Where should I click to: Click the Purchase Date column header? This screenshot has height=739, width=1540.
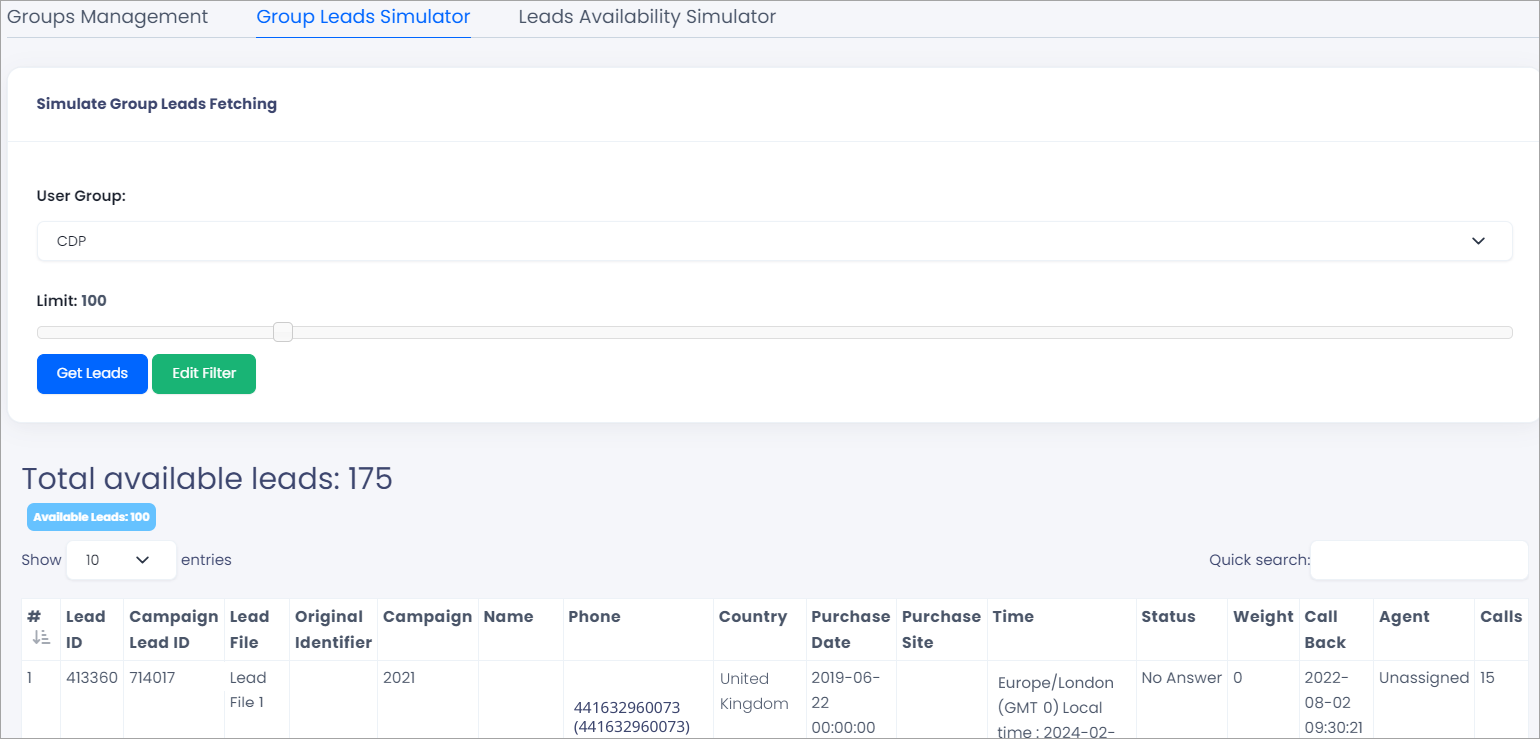(x=850, y=629)
